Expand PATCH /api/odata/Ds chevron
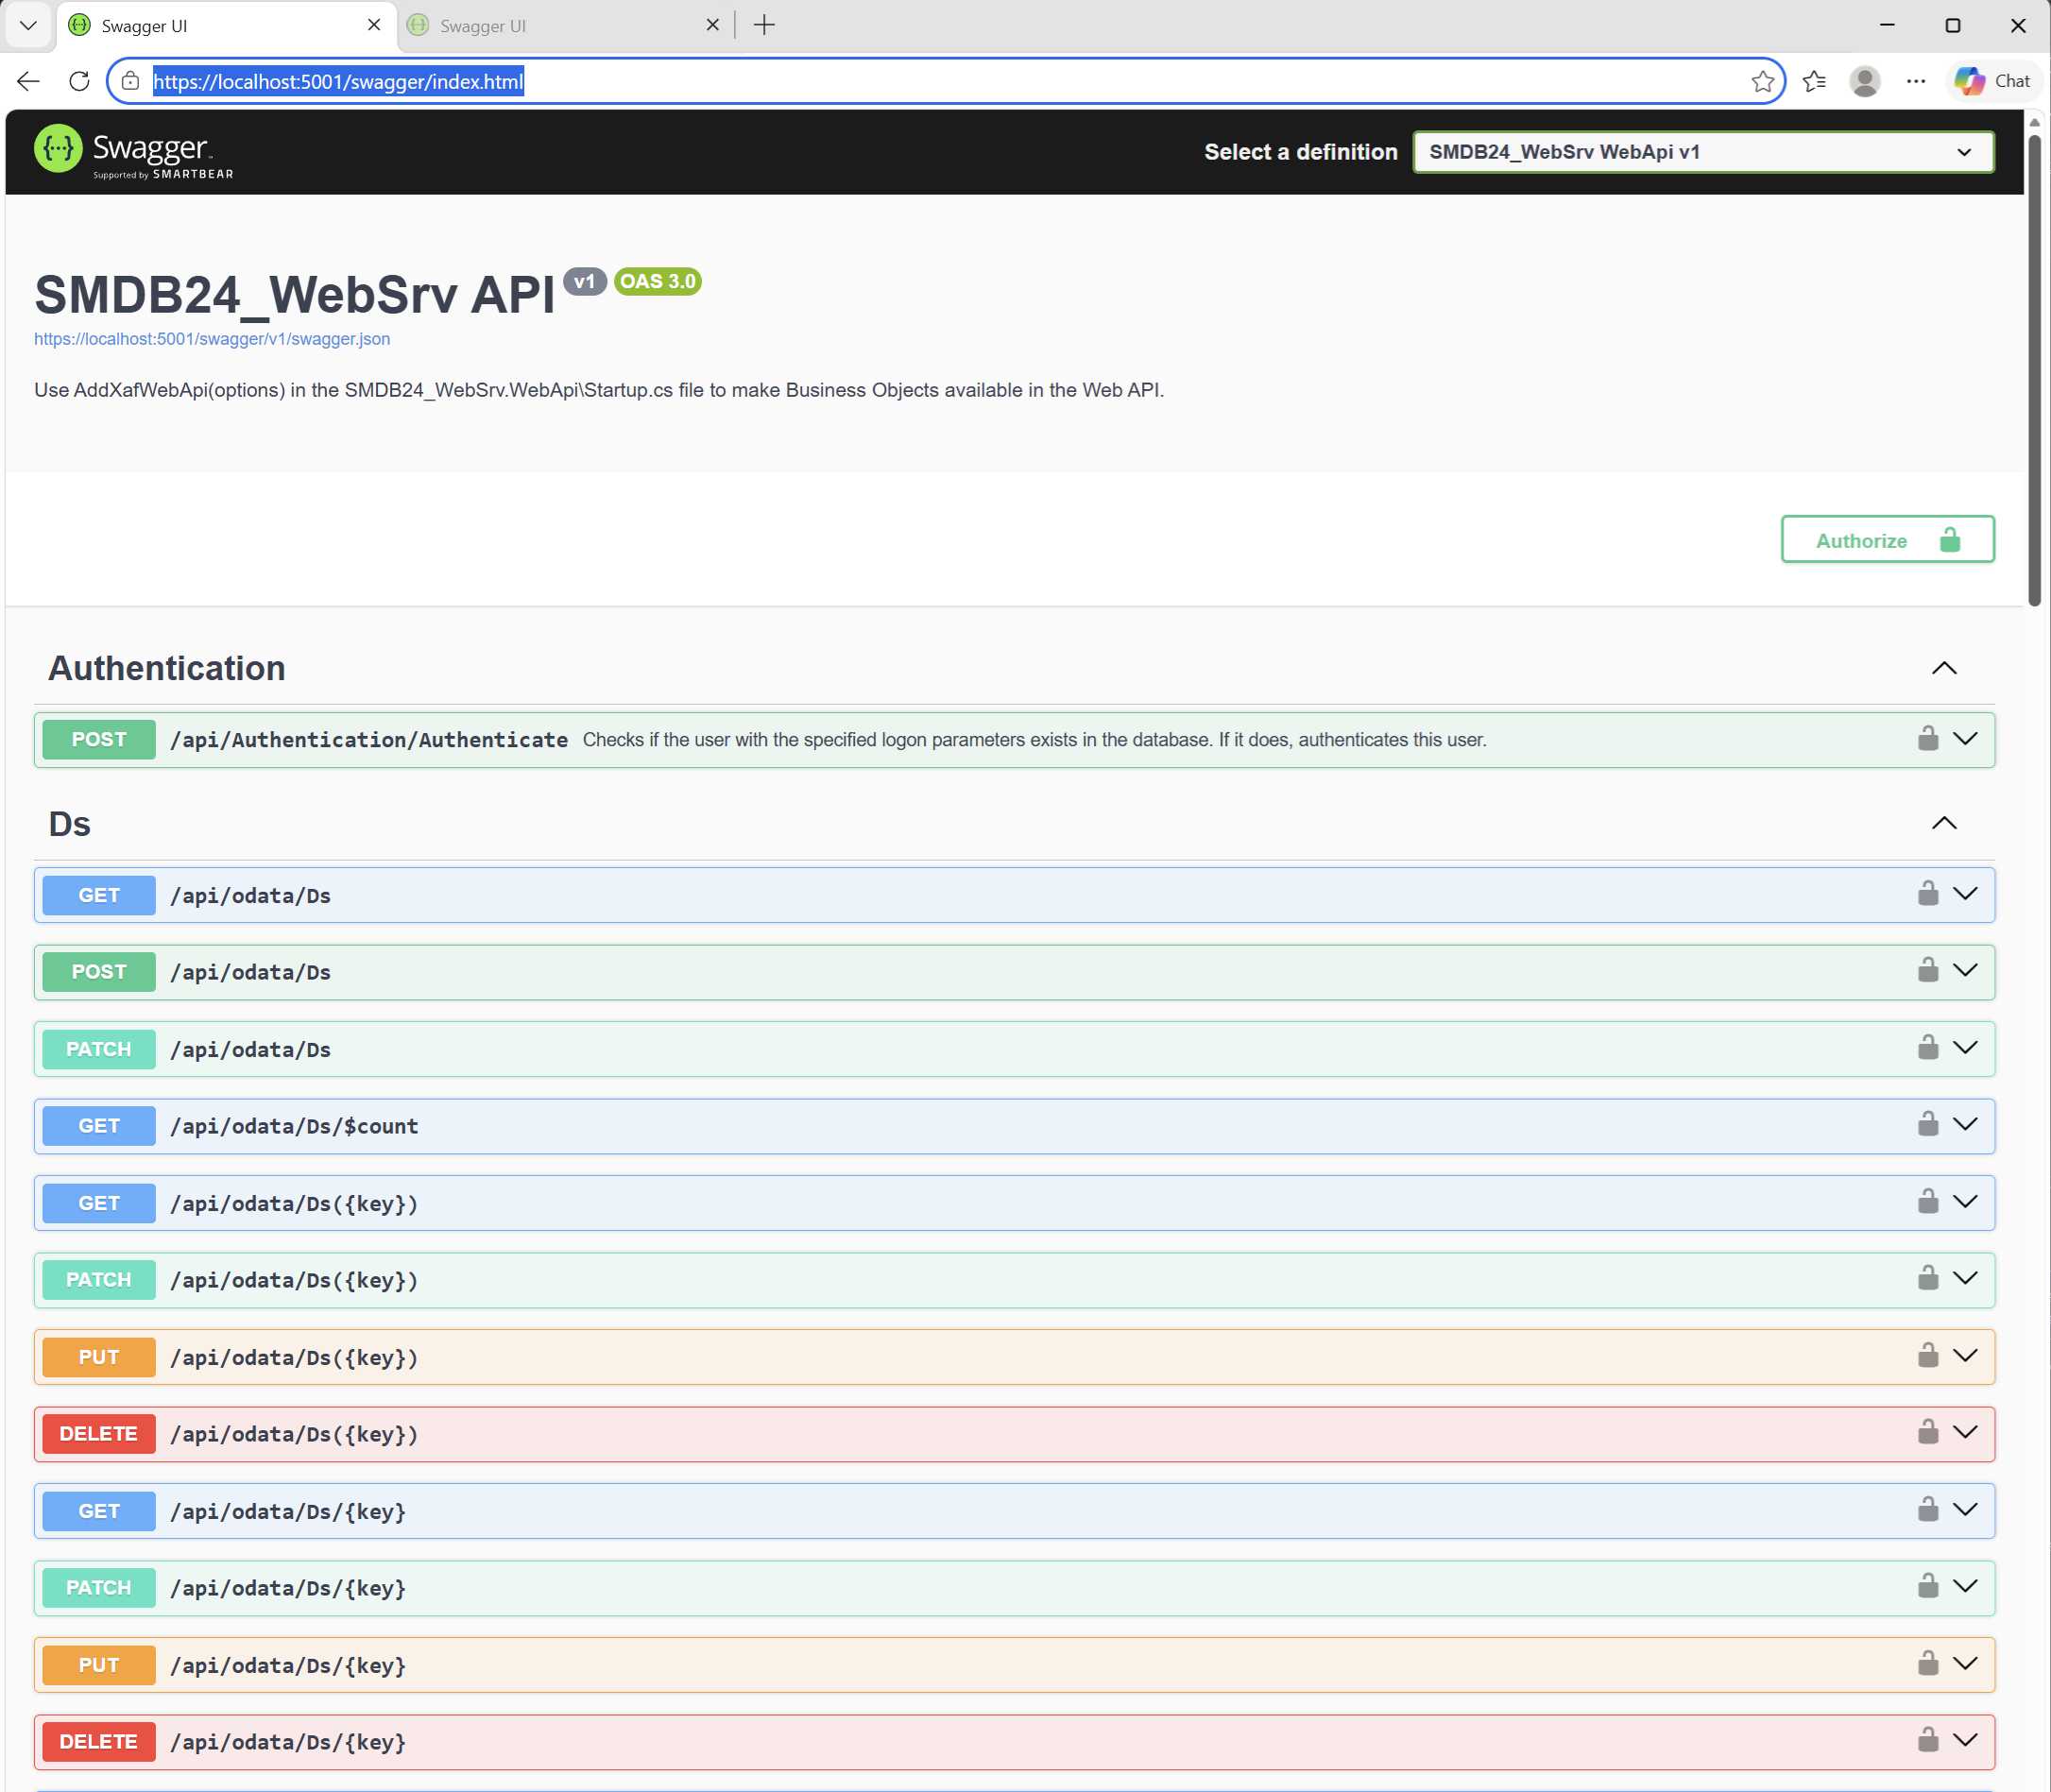Screen dimensions: 2051x1792 coord(1965,1047)
